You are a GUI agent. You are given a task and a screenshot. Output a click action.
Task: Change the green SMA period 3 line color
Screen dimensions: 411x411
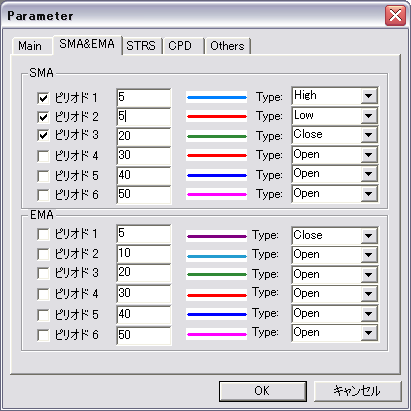point(217,136)
